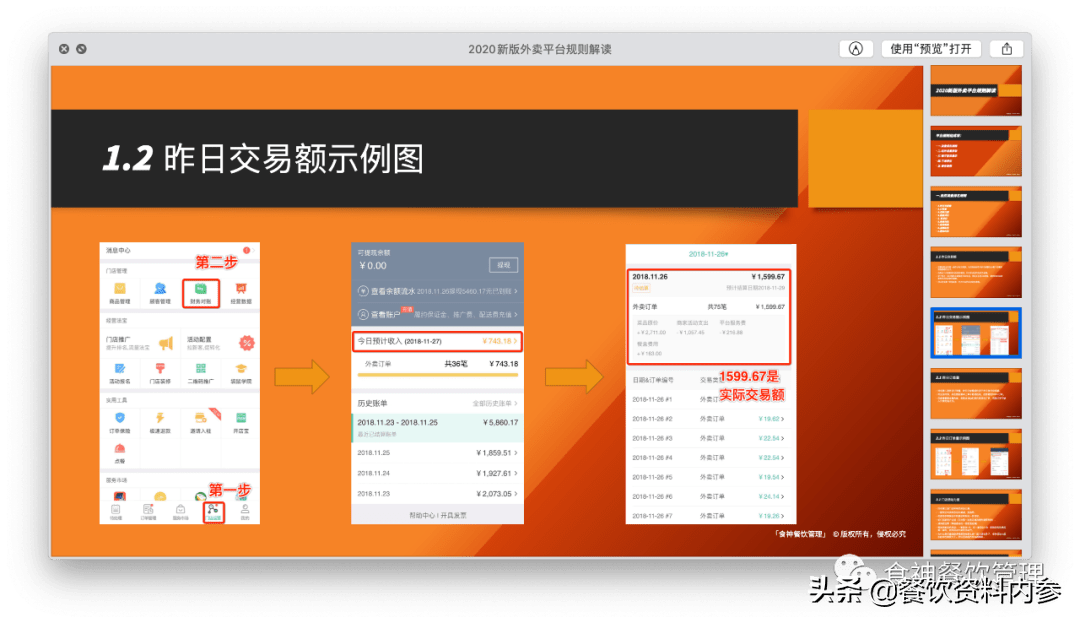
Task: Click the '活动配置' percent badge icon
Action: [246, 342]
